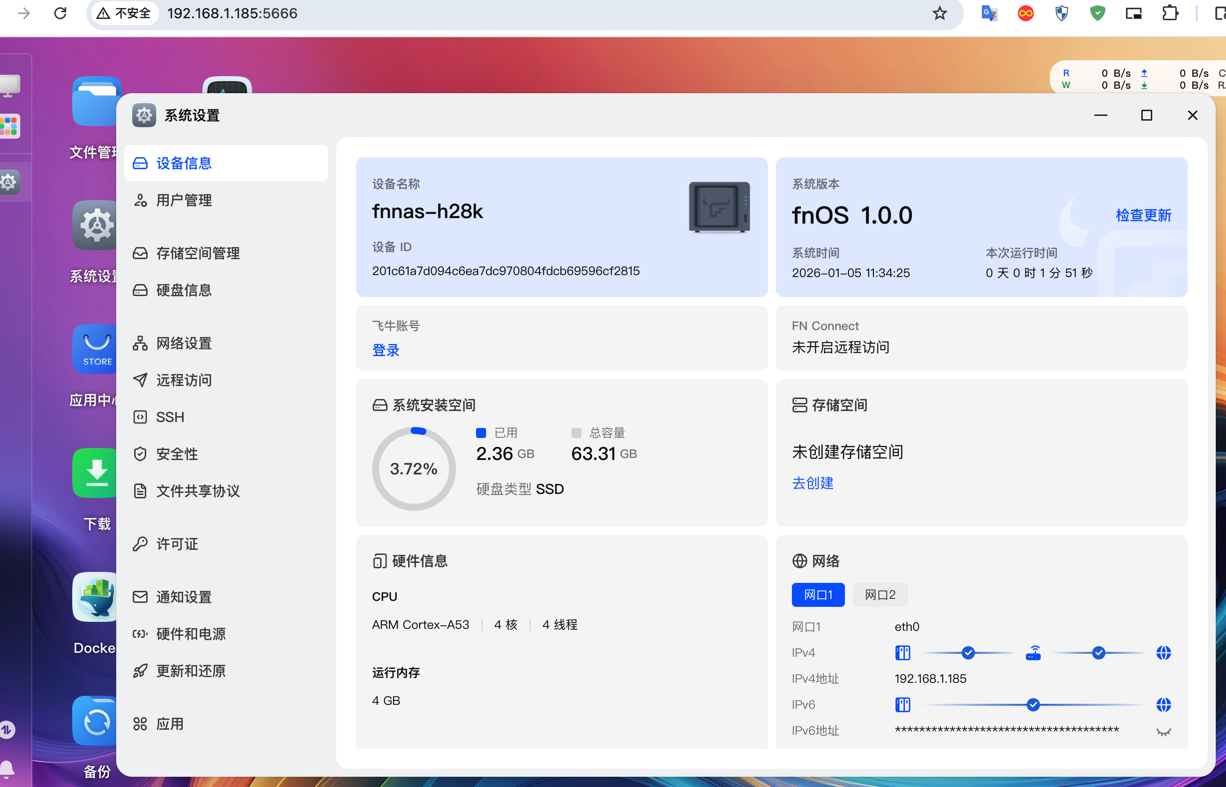Viewport: 1226px width, 787px height.
Task: Select the 网口1 tab
Action: point(818,595)
